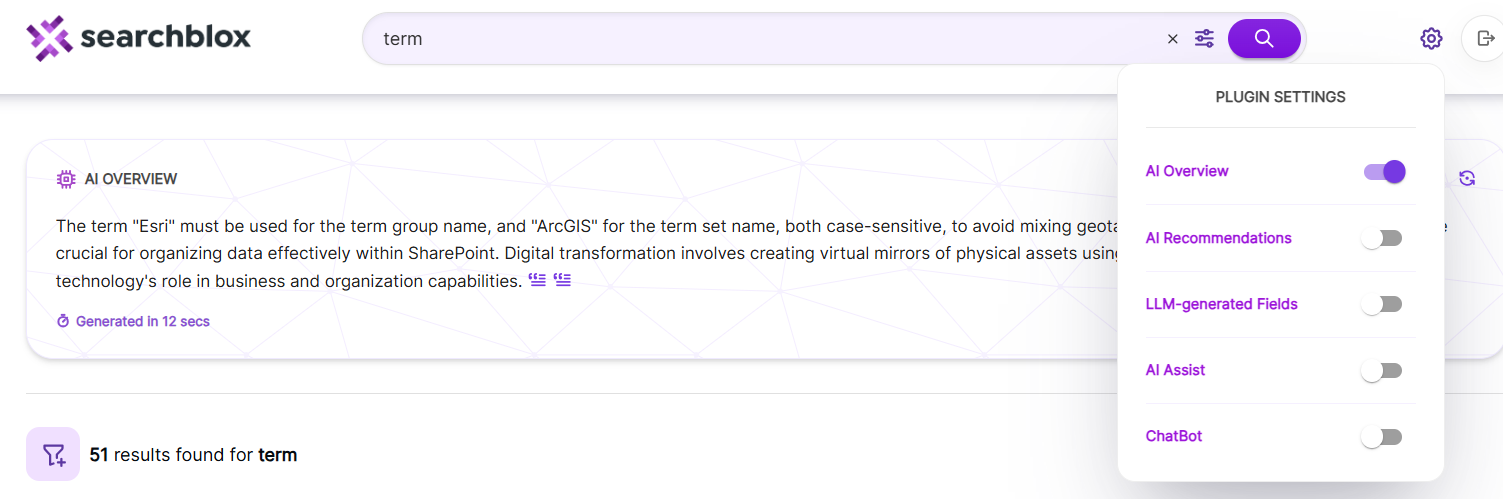Clear the search query with X icon
Screen dimensions: 1503x499
[1173, 39]
